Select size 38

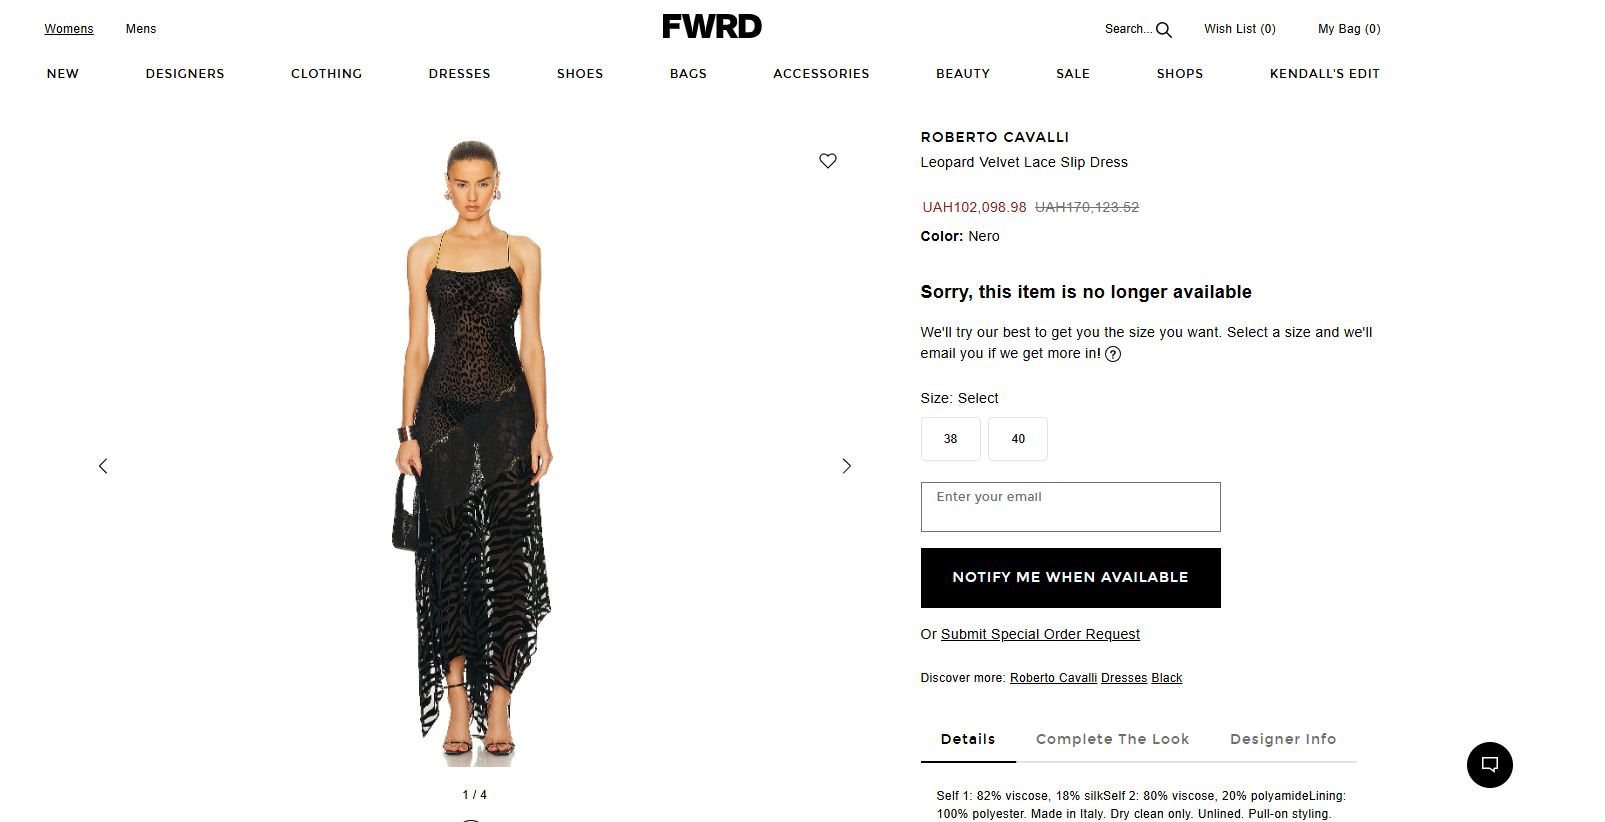(950, 439)
